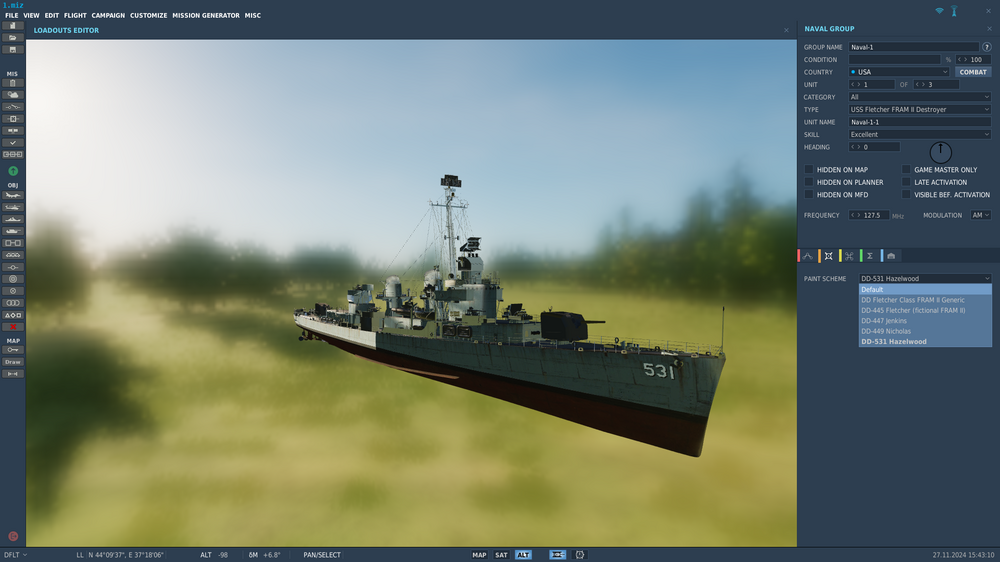
Task: Open the Country USA dropdown
Action: (899, 72)
